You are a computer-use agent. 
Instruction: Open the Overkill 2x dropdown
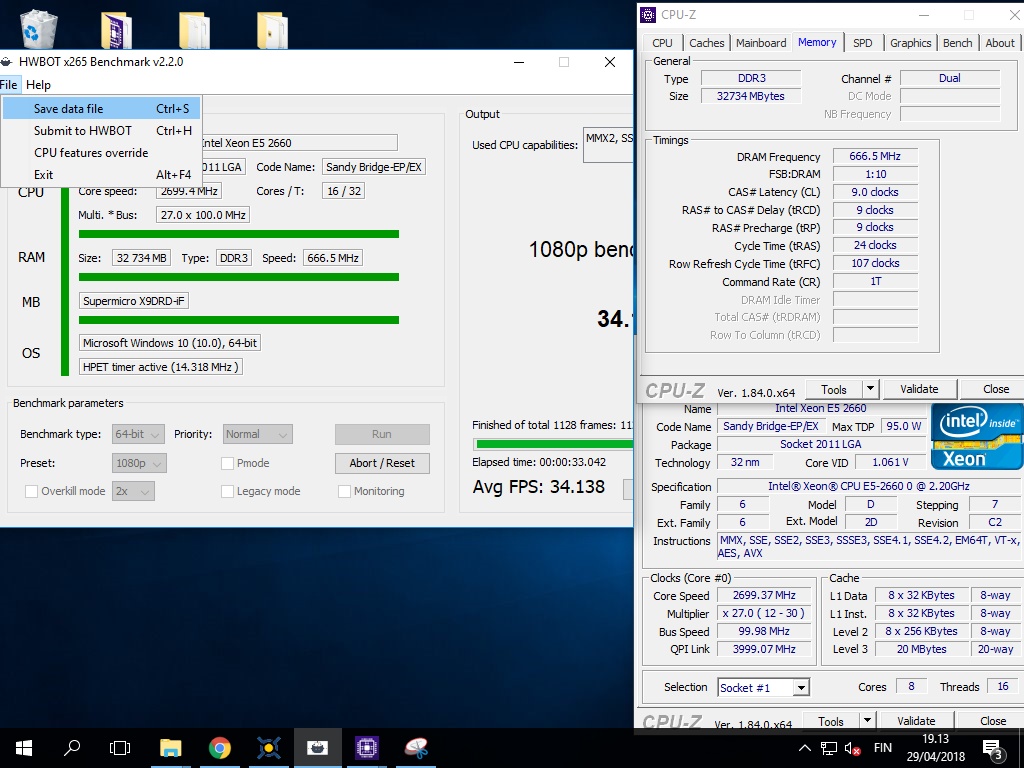point(133,491)
